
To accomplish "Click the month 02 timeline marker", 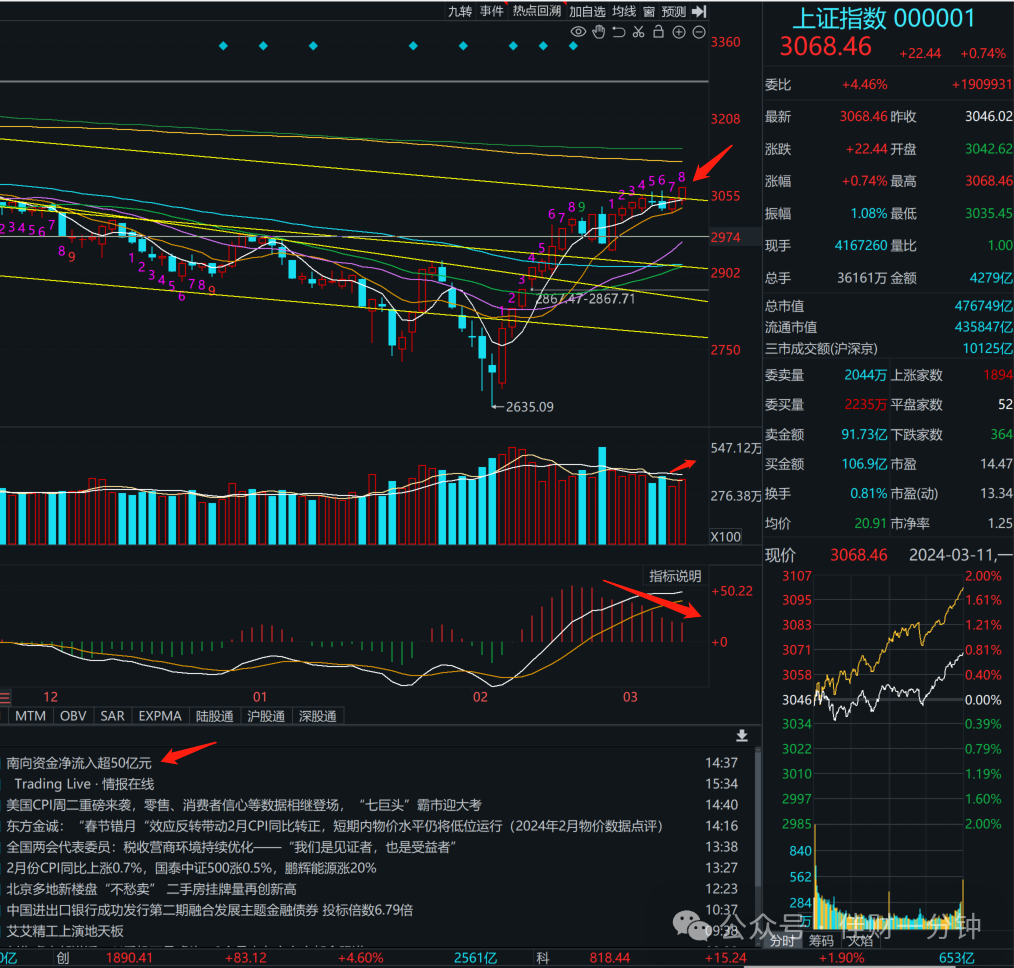I will click(480, 697).
